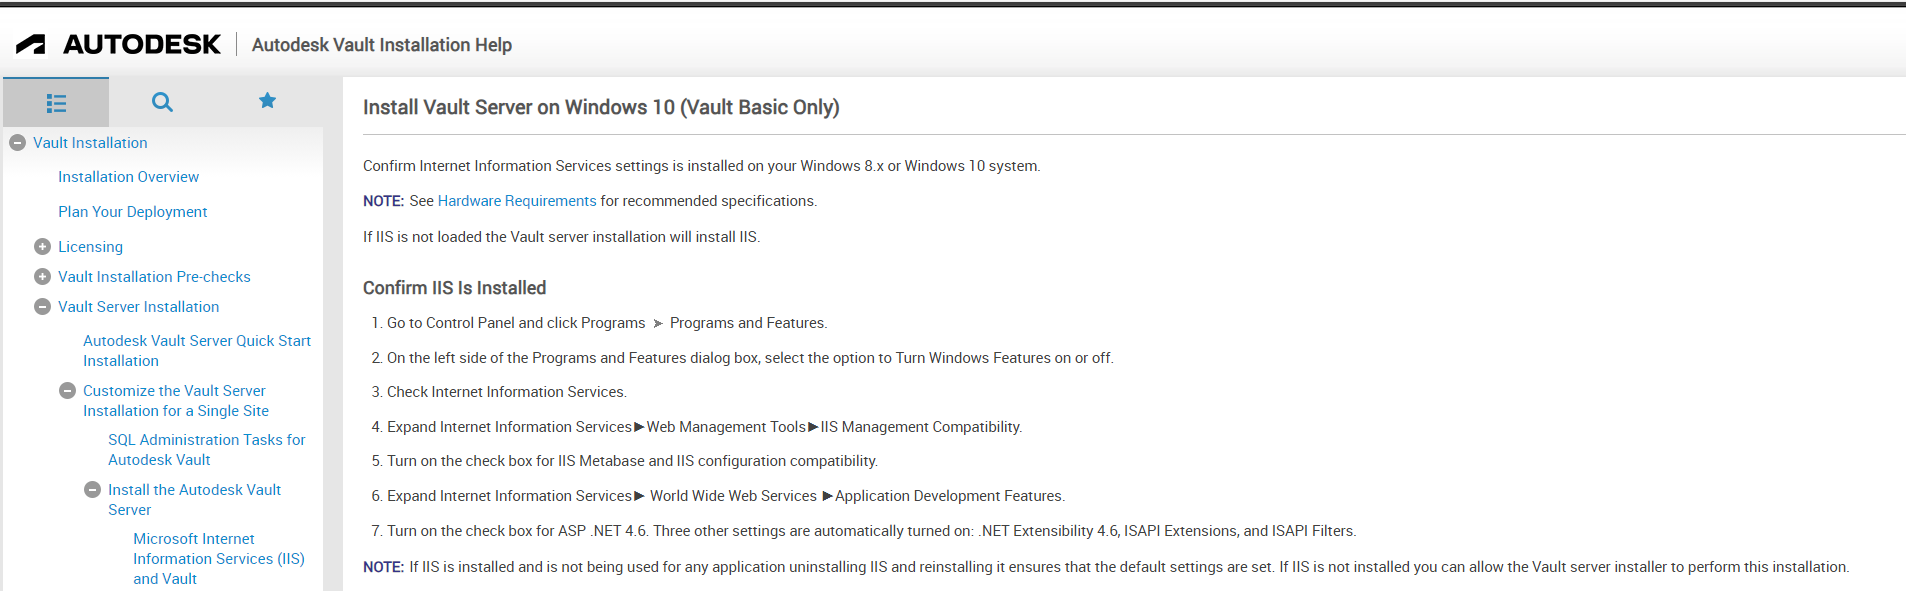
Task: Expand Vault Installation Pre-checks
Action: [43, 276]
